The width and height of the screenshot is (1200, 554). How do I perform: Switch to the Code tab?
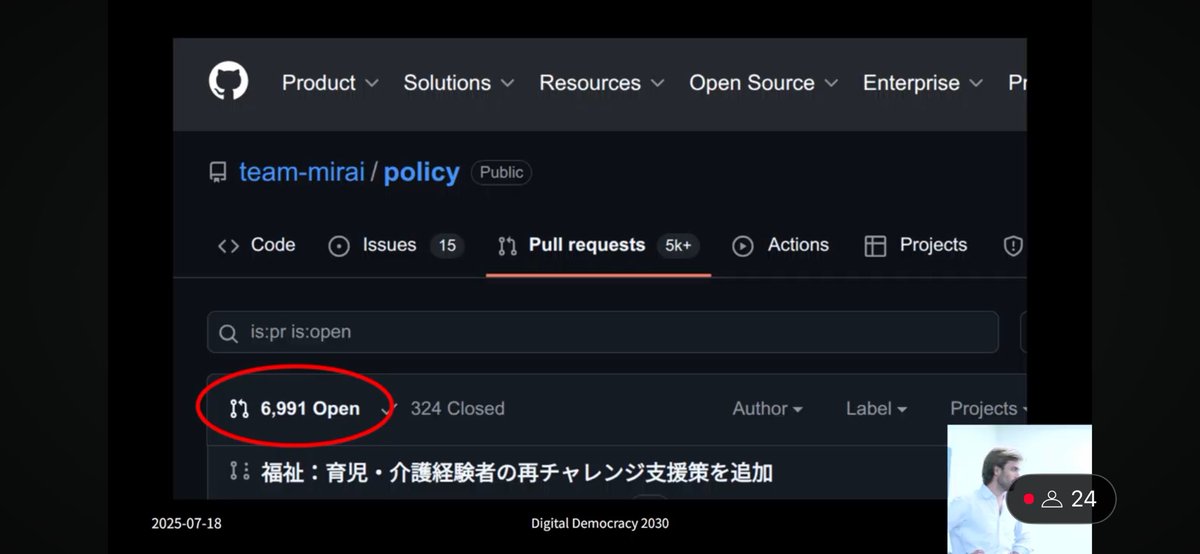point(256,245)
